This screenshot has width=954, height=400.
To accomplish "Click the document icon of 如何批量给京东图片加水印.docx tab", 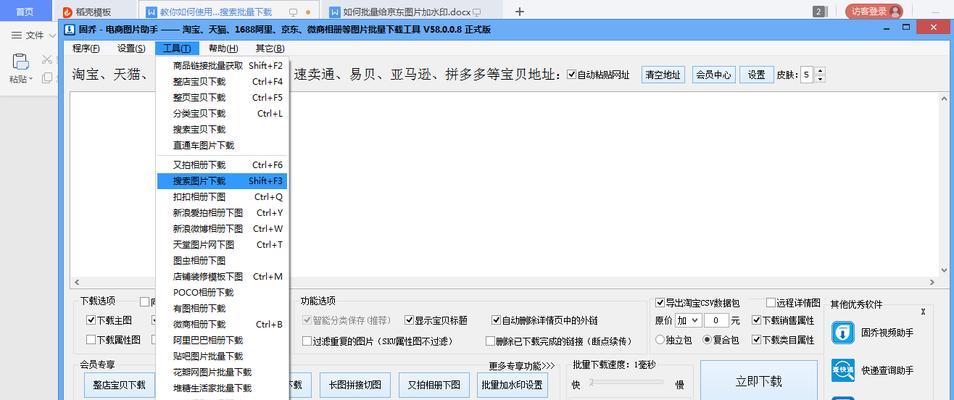I will (334, 12).
